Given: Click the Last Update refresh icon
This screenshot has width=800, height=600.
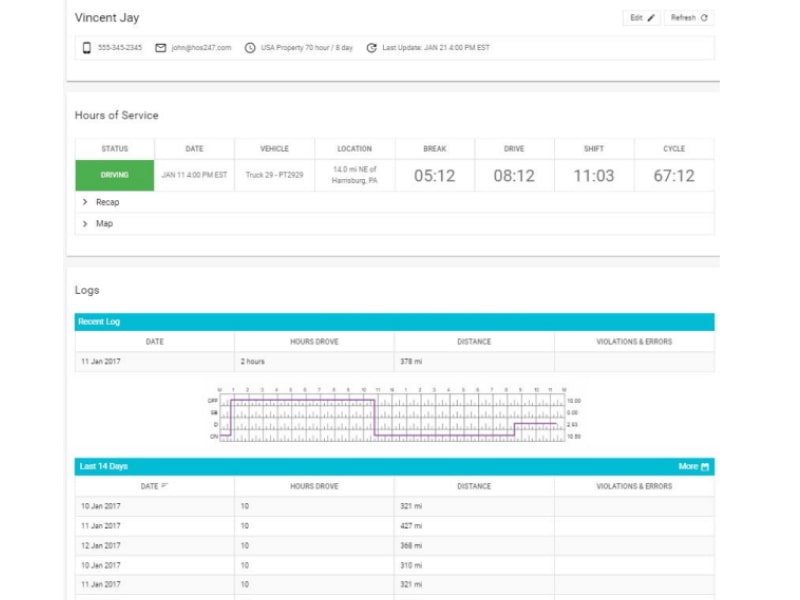Looking at the screenshot, I should click(372, 48).
